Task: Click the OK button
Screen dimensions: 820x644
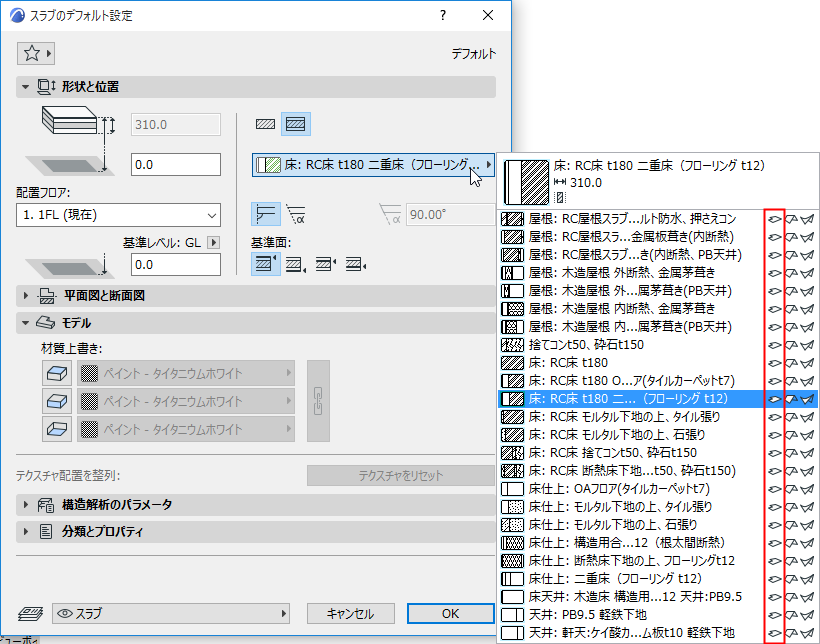Action: pos(450,613)
